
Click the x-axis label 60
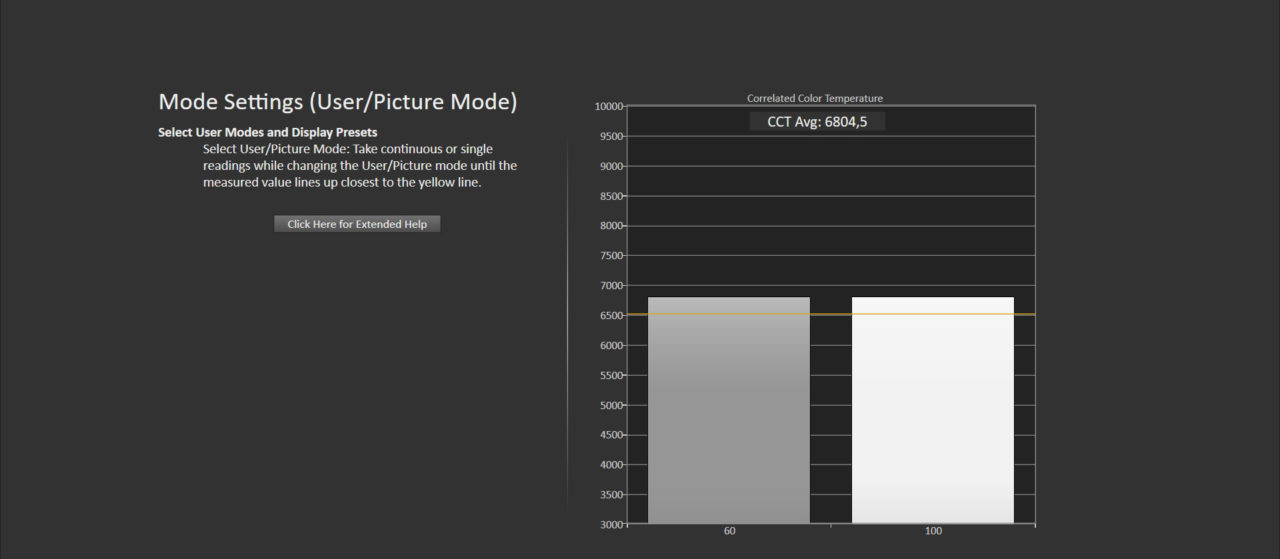[730, 531]
